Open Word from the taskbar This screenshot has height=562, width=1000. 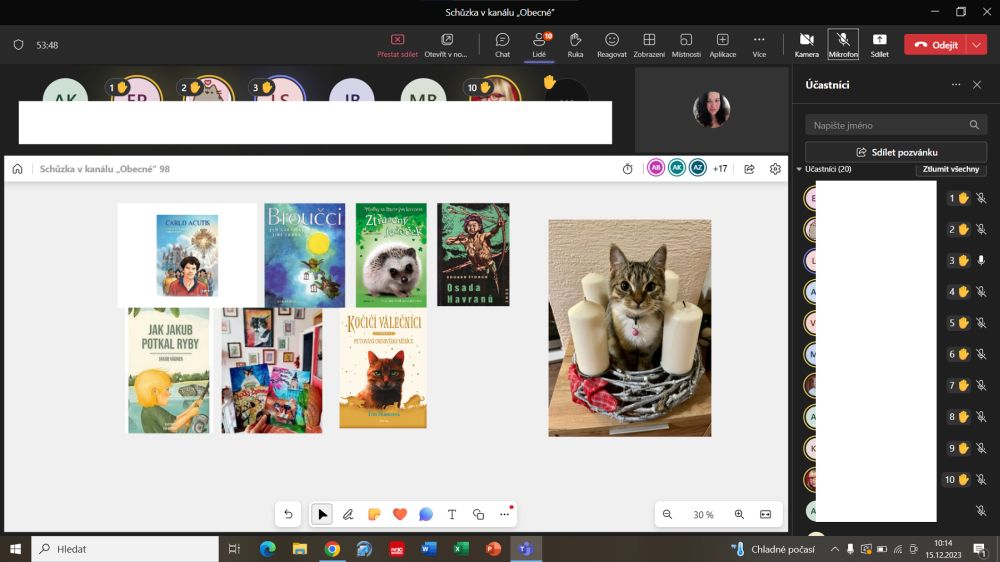tap(429, 549)
